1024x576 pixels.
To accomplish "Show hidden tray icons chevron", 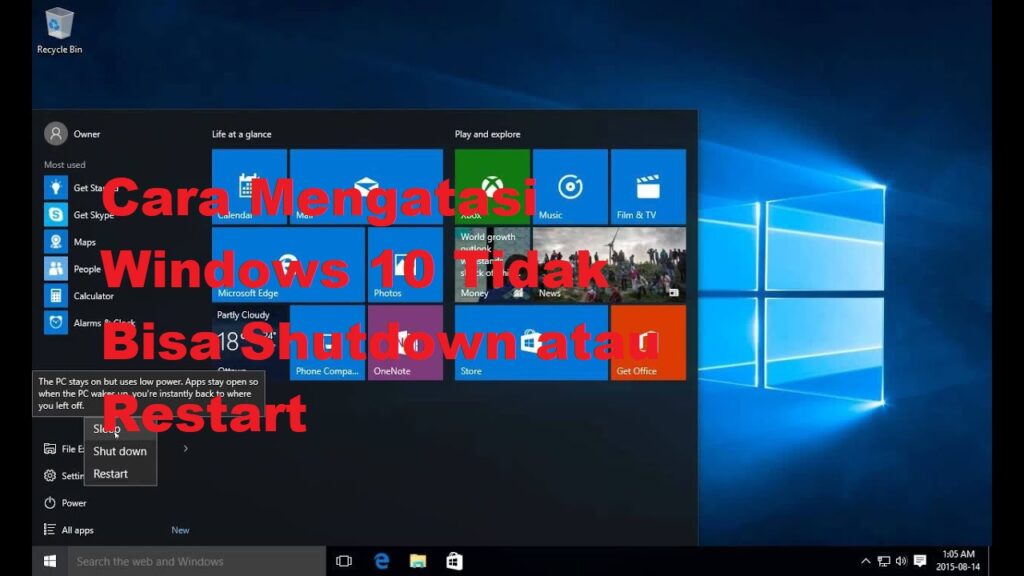I will click(x=865, y=561).
